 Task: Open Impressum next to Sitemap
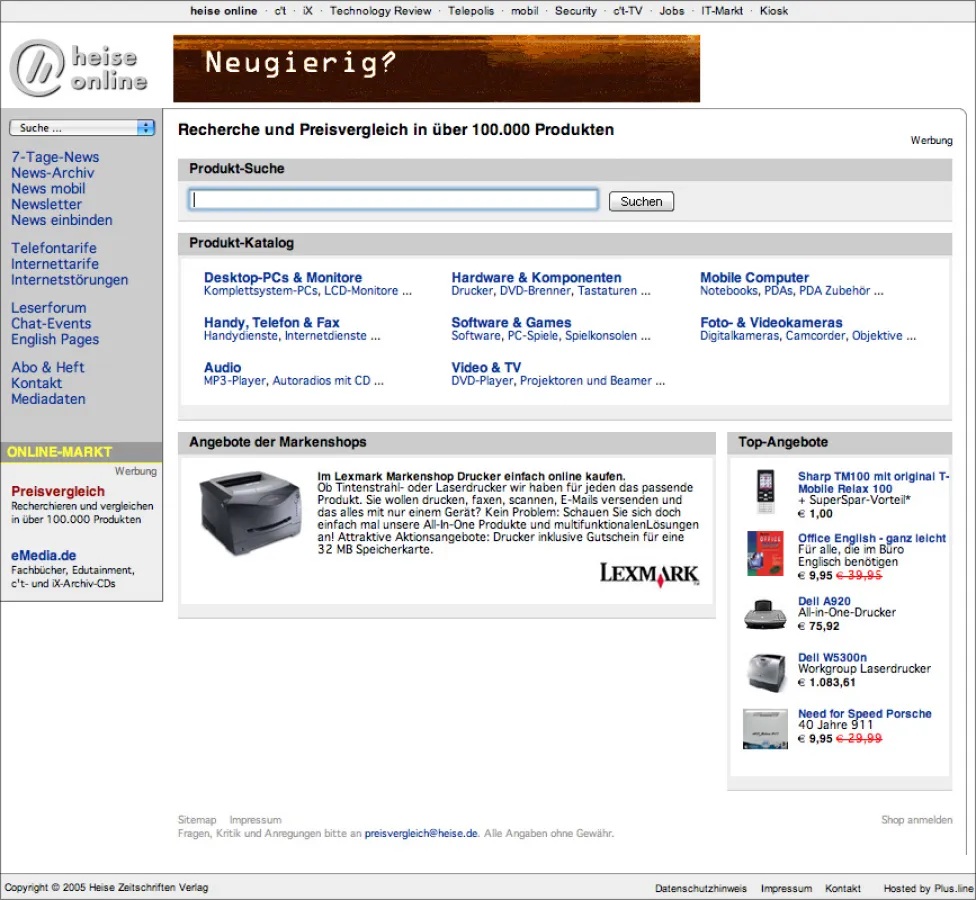[x=255, y=820]
